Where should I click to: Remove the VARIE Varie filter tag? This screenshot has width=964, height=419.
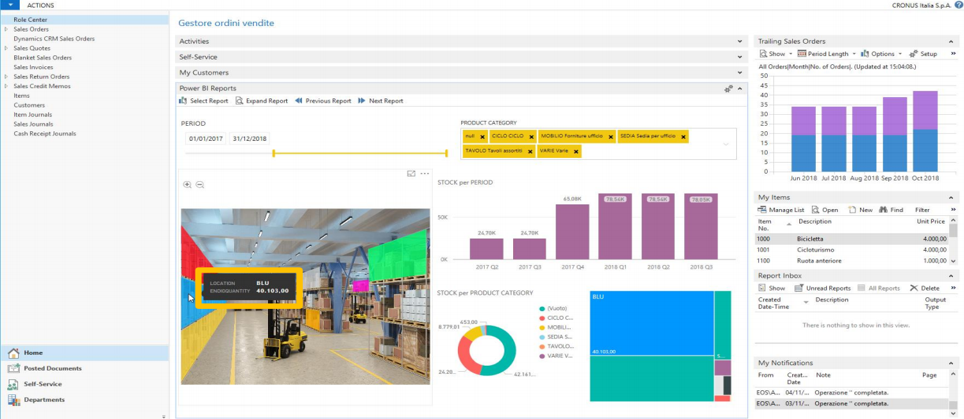(576, 152)
